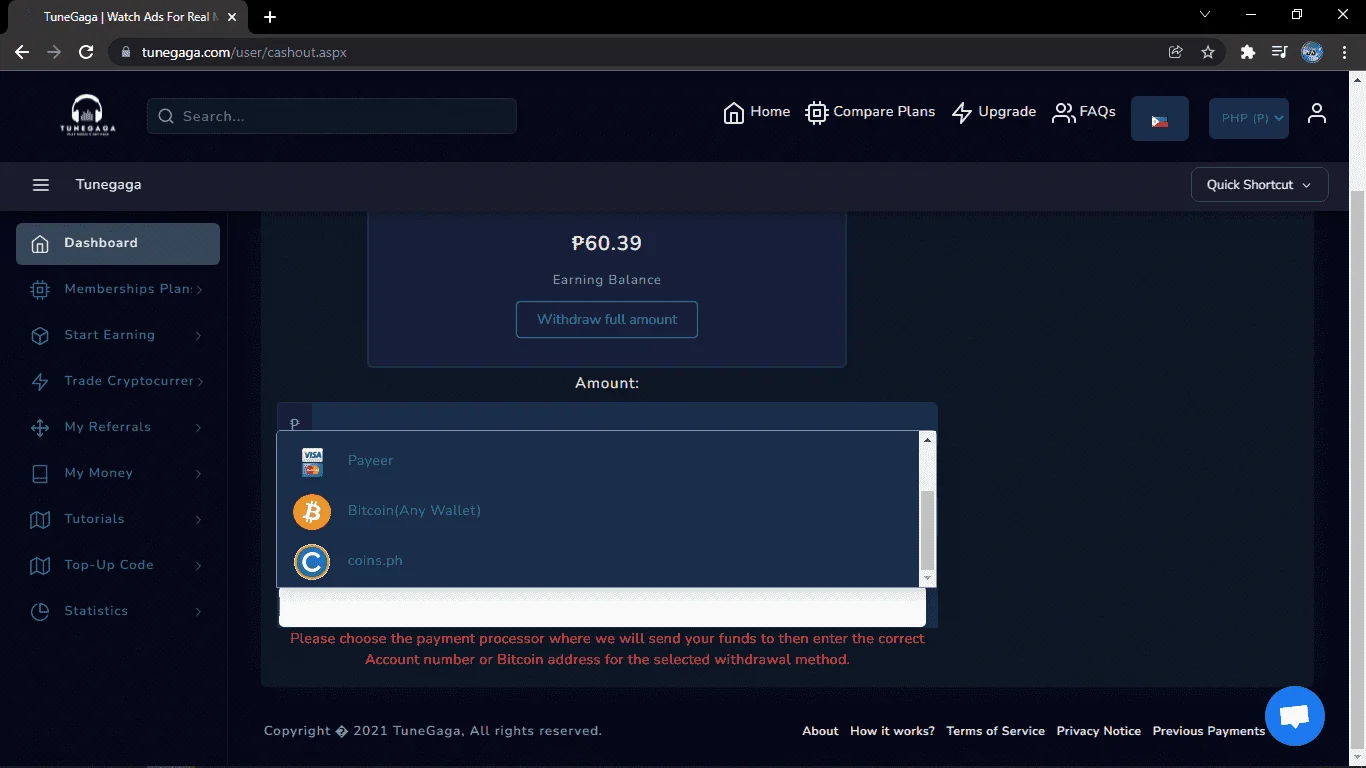Click the Start Earning cube icon

coord(40,336)
